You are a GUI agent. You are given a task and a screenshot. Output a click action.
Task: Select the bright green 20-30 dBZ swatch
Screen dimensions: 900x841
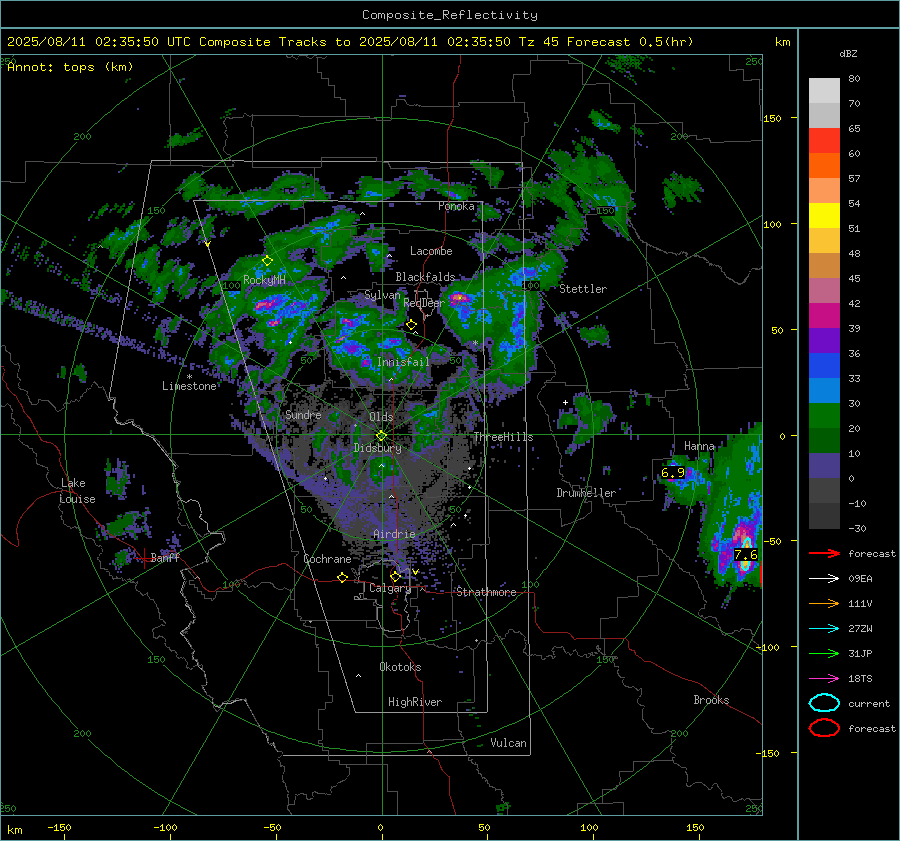824,415
